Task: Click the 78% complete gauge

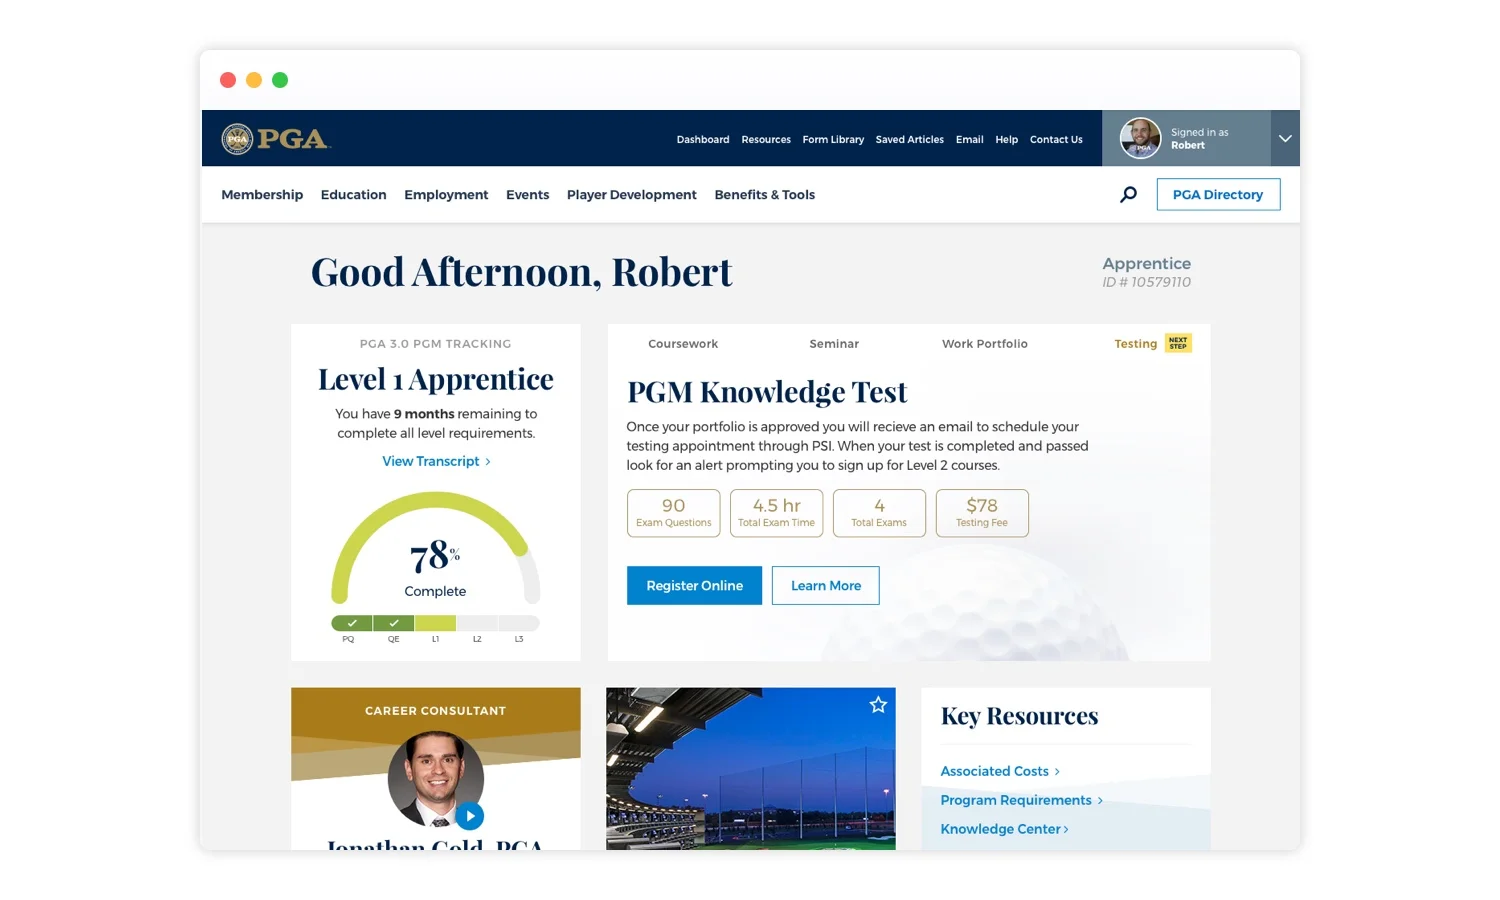Action: (435, 548)
